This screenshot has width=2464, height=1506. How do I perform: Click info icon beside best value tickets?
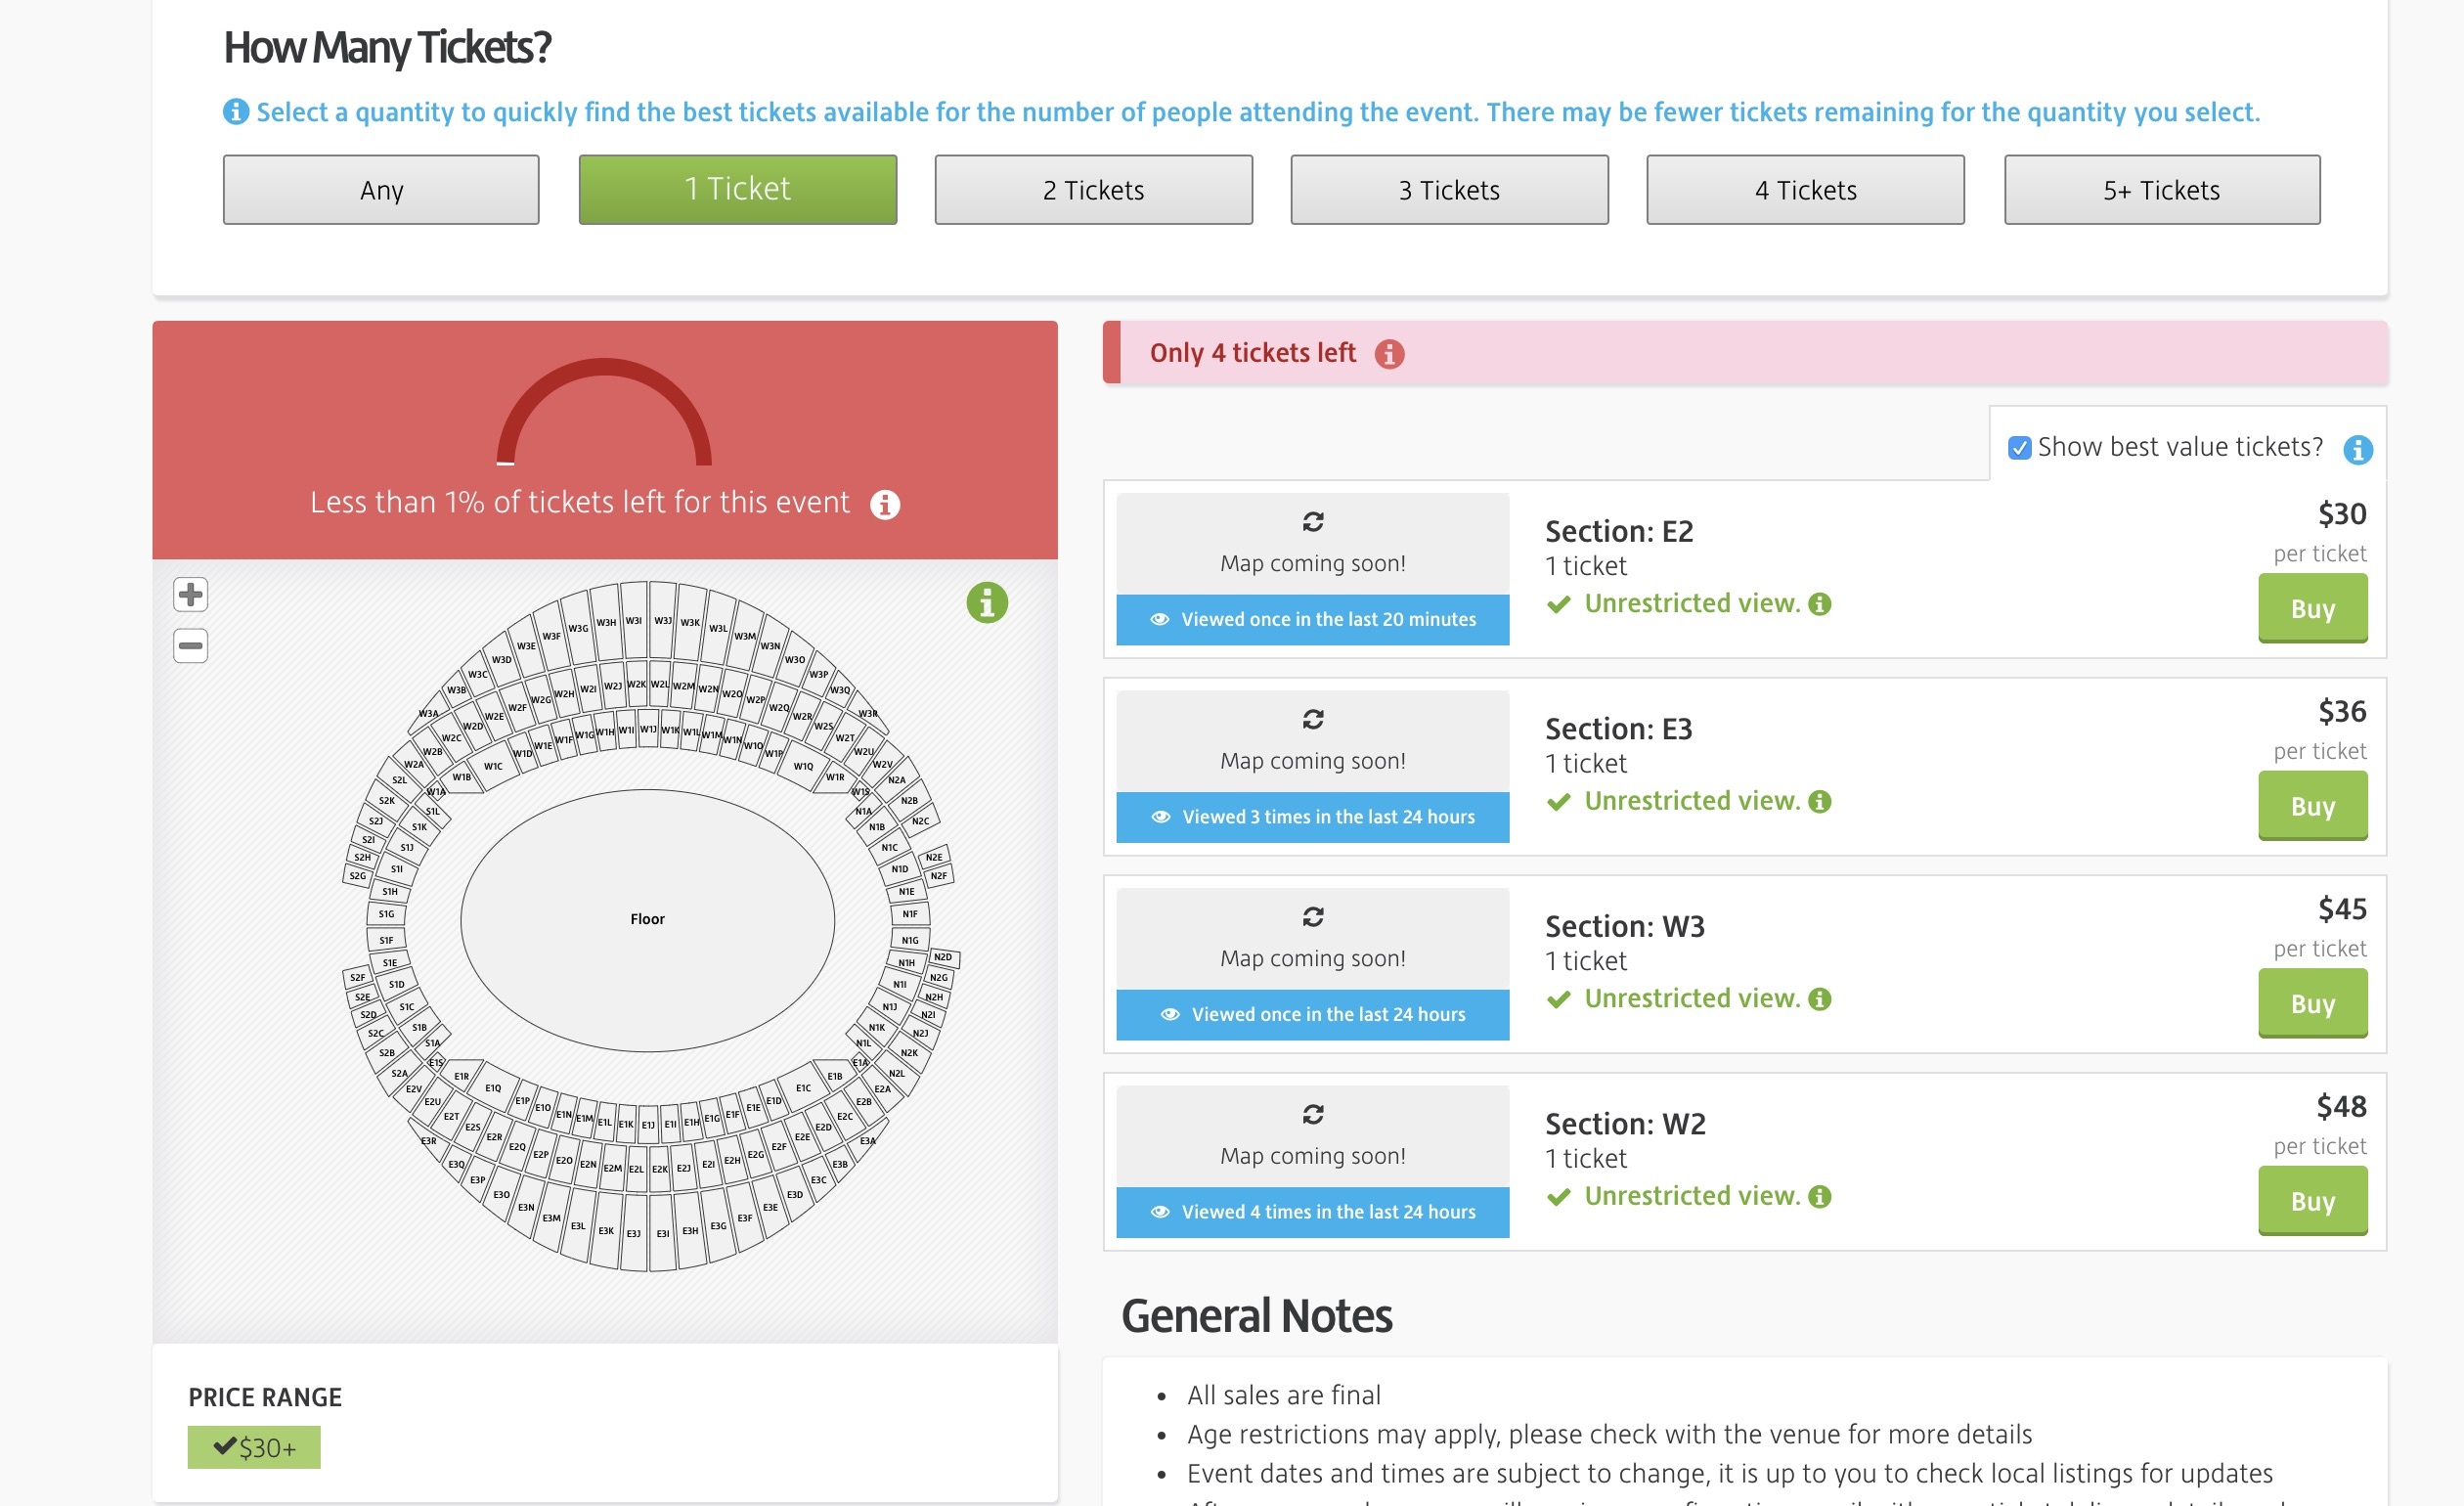pos(2357,450)
